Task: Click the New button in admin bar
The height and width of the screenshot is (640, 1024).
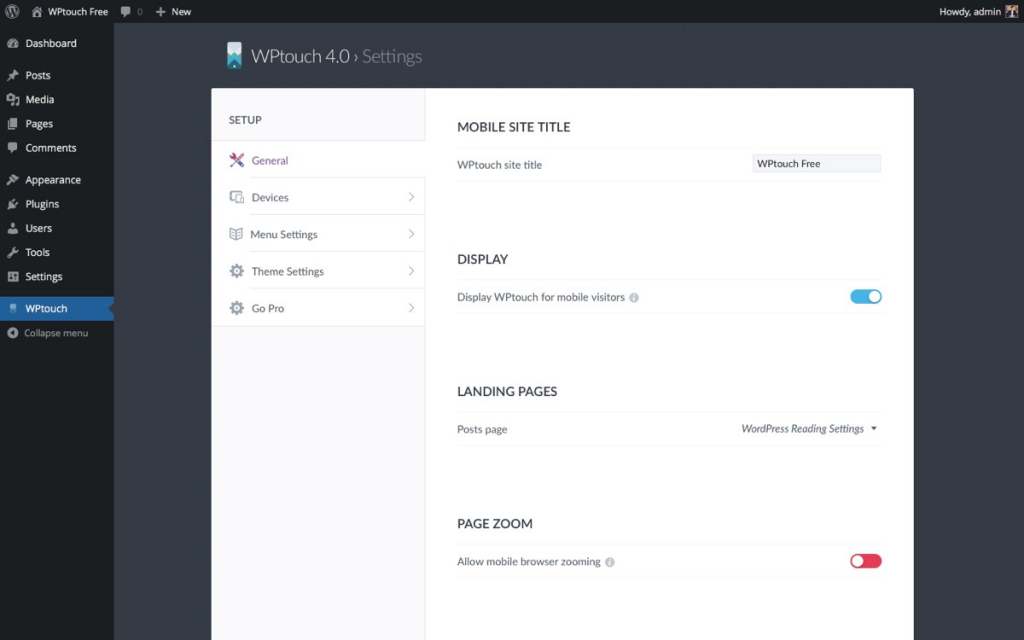Action: pyautogui.click(x=173, y=12)
